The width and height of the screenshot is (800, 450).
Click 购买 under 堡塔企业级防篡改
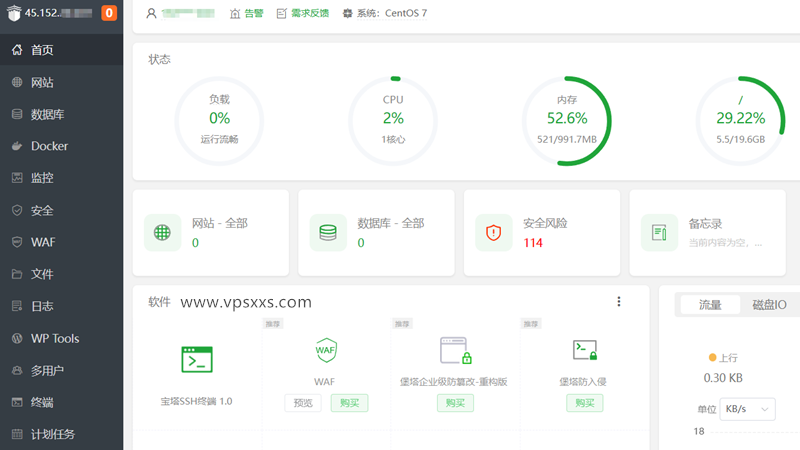pyautogui.click(x=455, y=403)
